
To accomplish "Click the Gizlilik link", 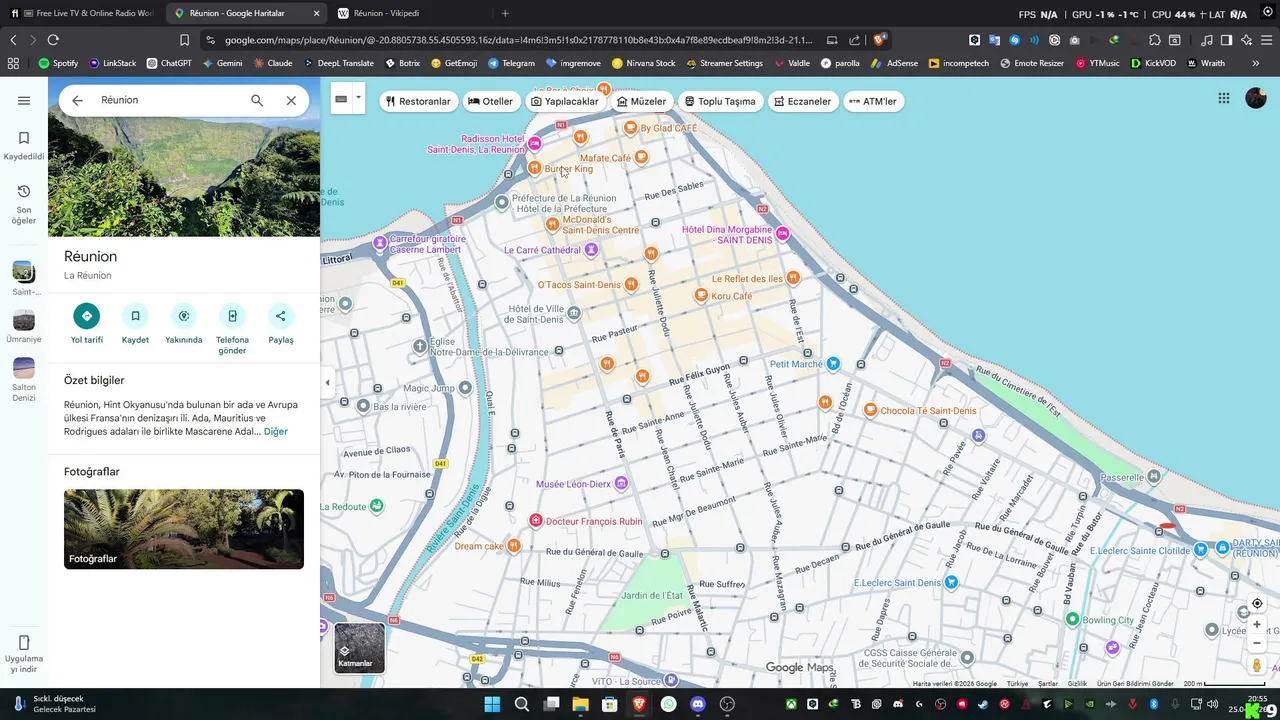I will [1077, 684].
